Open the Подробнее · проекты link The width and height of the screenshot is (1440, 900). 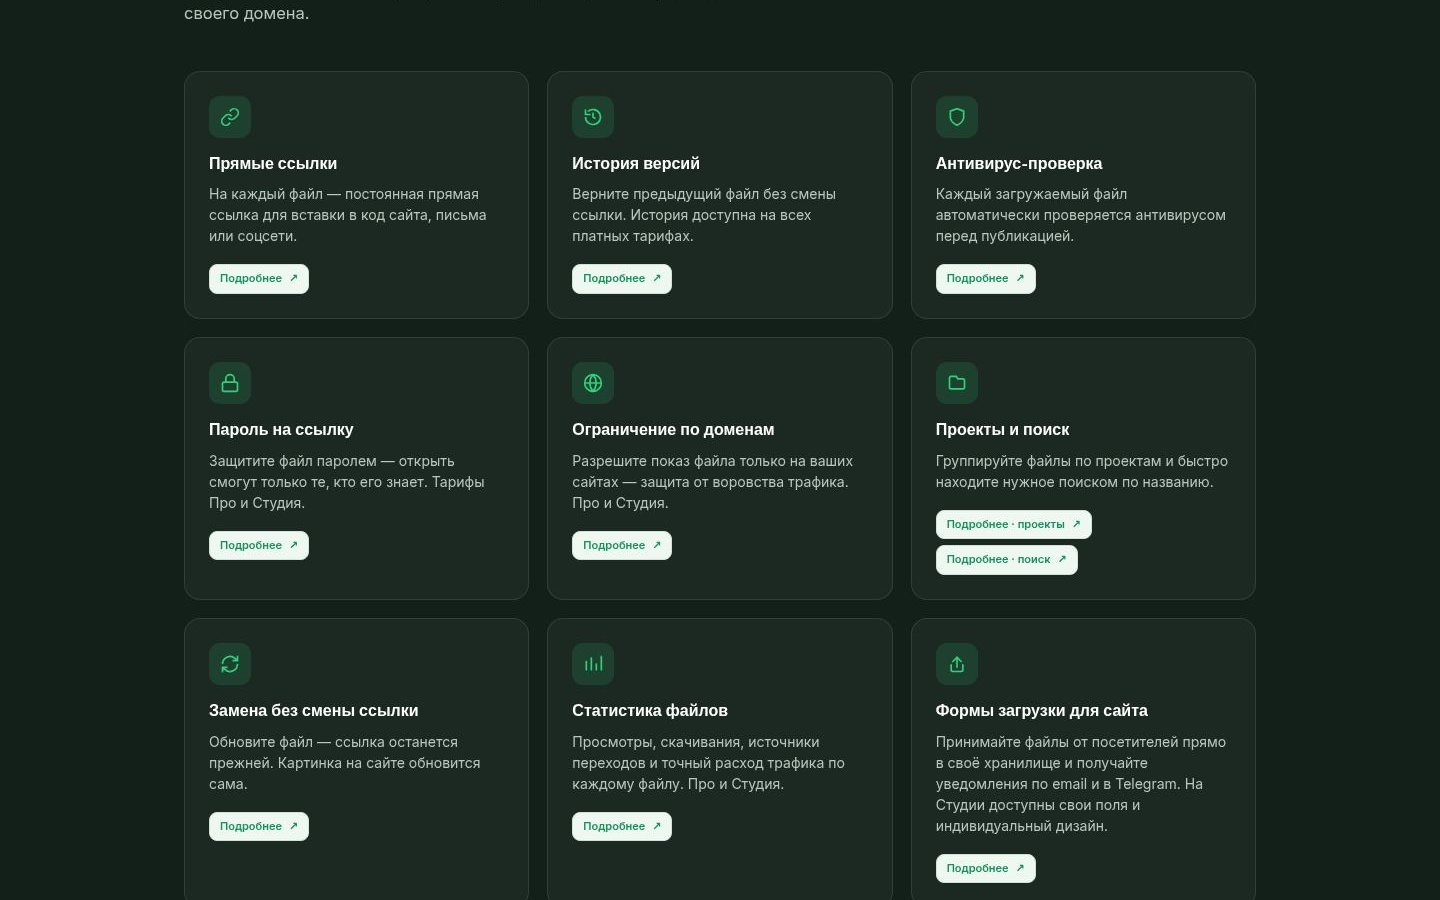pyautogui.click(x=1014, y=525)
